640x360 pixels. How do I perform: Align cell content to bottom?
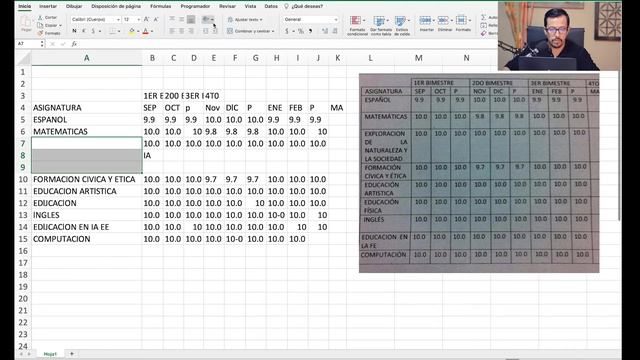(191, 19)
